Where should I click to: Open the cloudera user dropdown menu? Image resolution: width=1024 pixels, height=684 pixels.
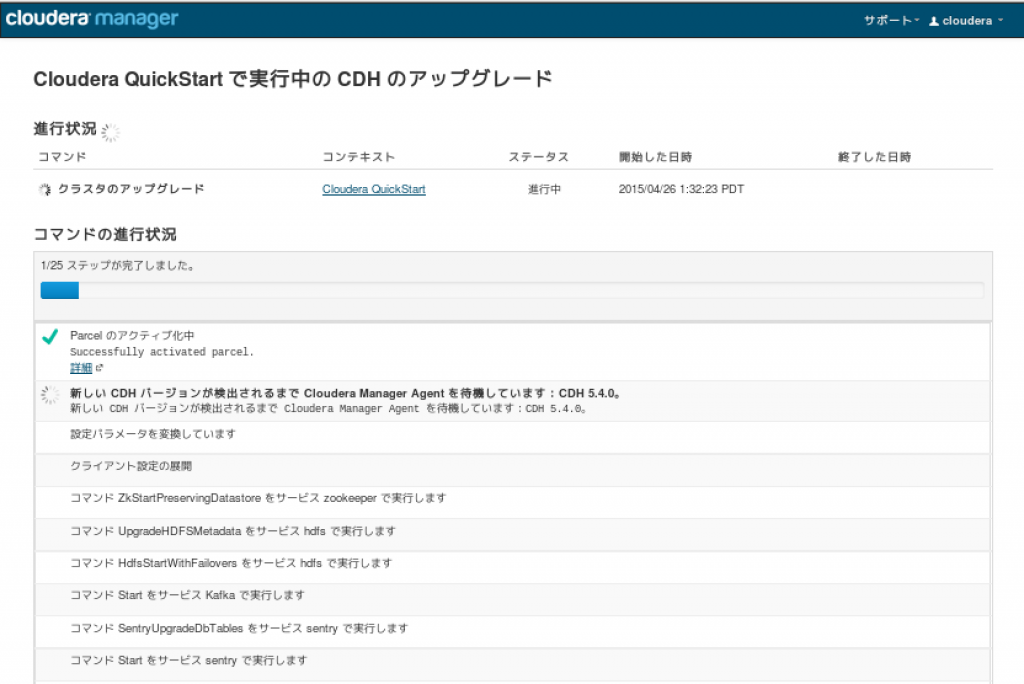(966, 20)
